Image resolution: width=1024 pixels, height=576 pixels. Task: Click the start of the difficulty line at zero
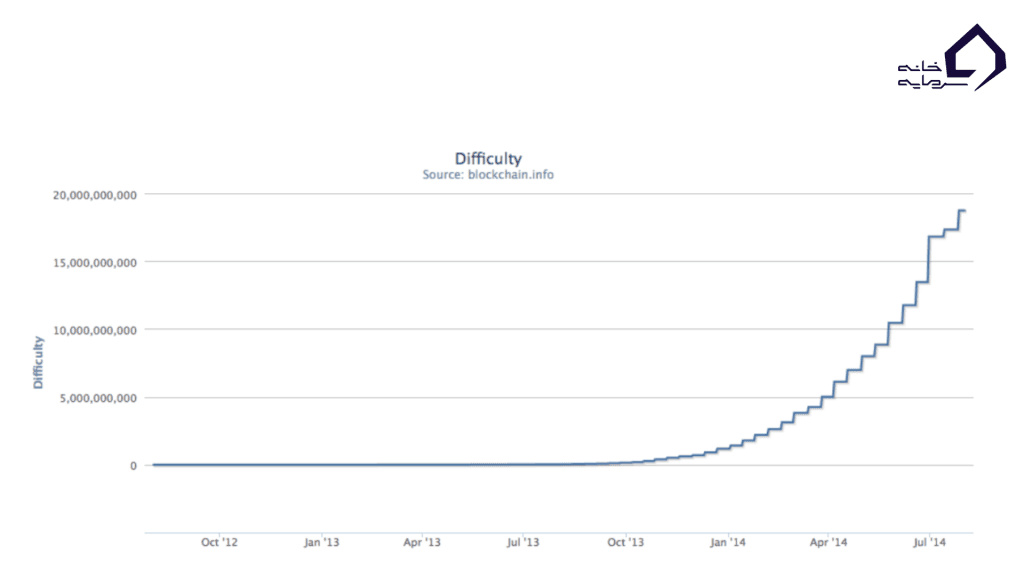[x=153, y=465]
